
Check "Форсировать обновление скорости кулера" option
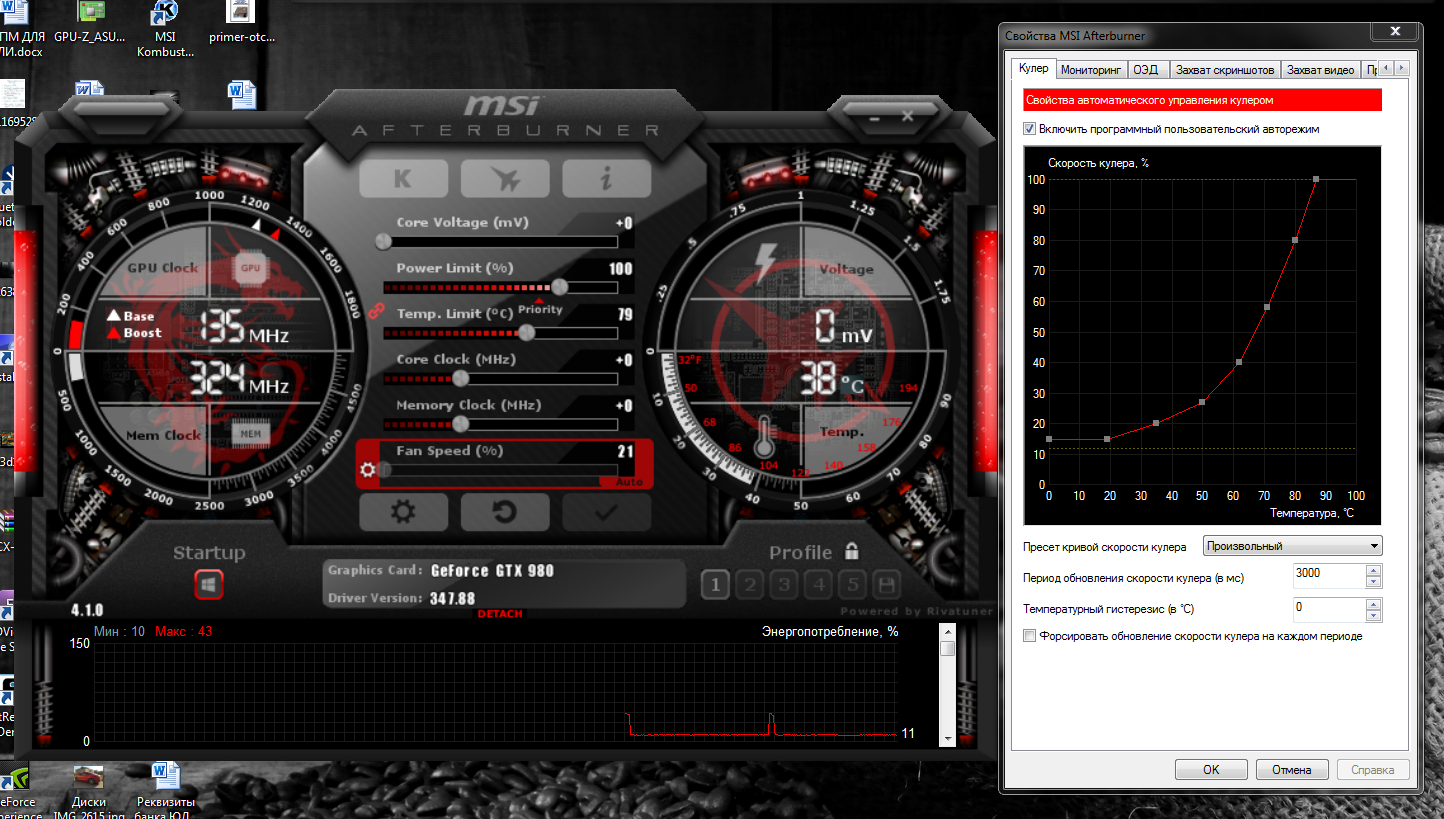point(1030,636)
